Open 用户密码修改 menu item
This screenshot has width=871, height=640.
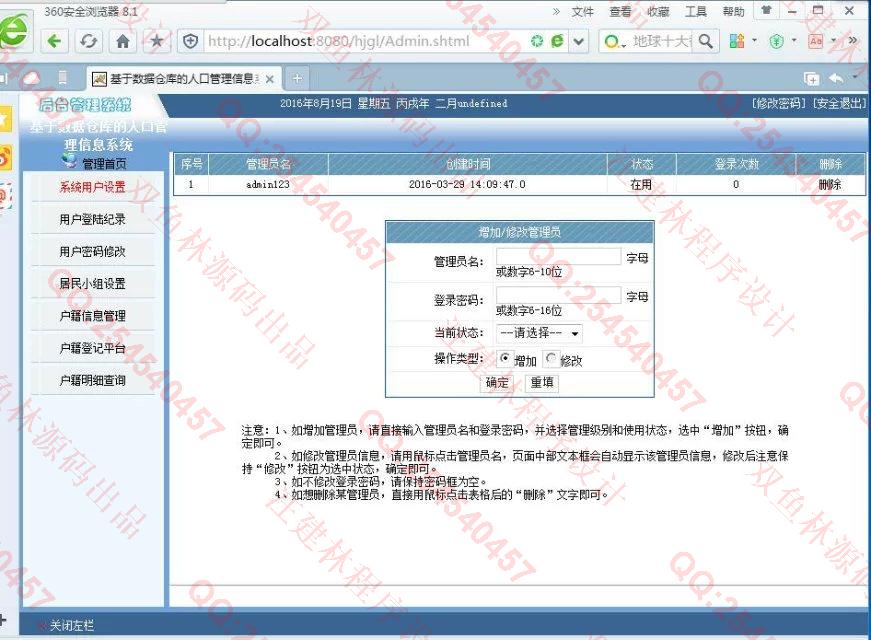click(x=93, y=252)
